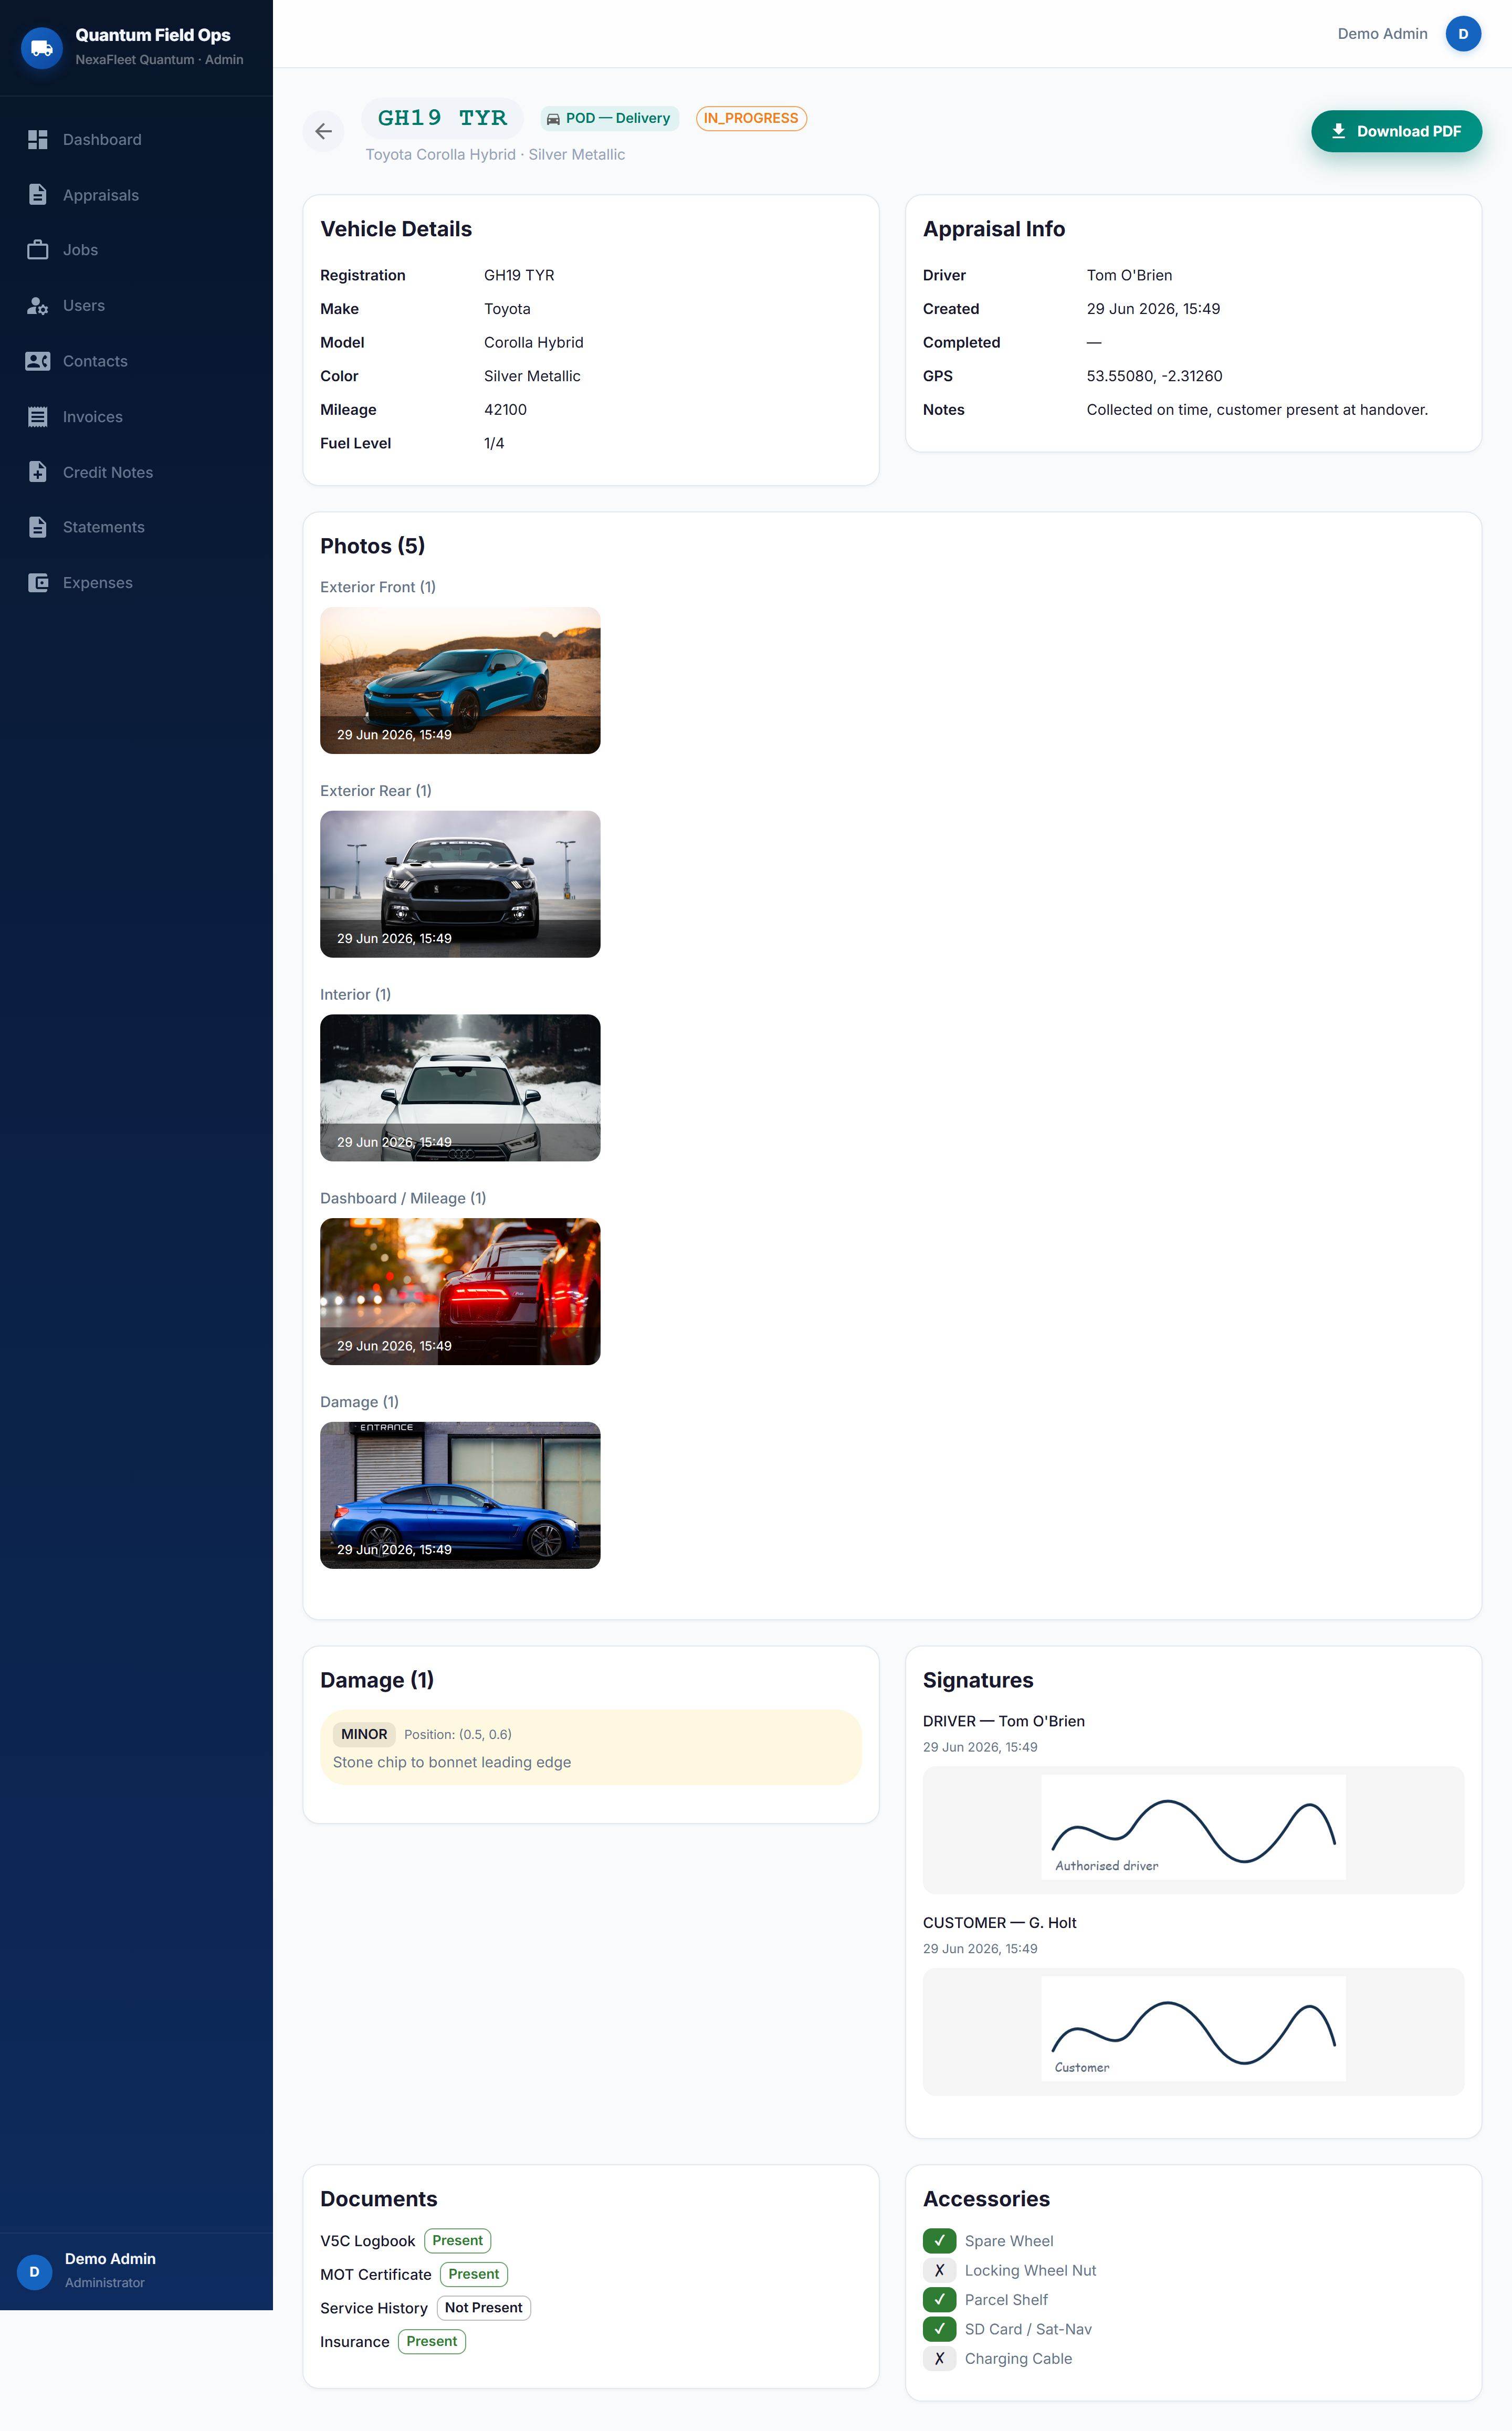Click the MOT Certificate Present badge

click(x=474, y=2274)
